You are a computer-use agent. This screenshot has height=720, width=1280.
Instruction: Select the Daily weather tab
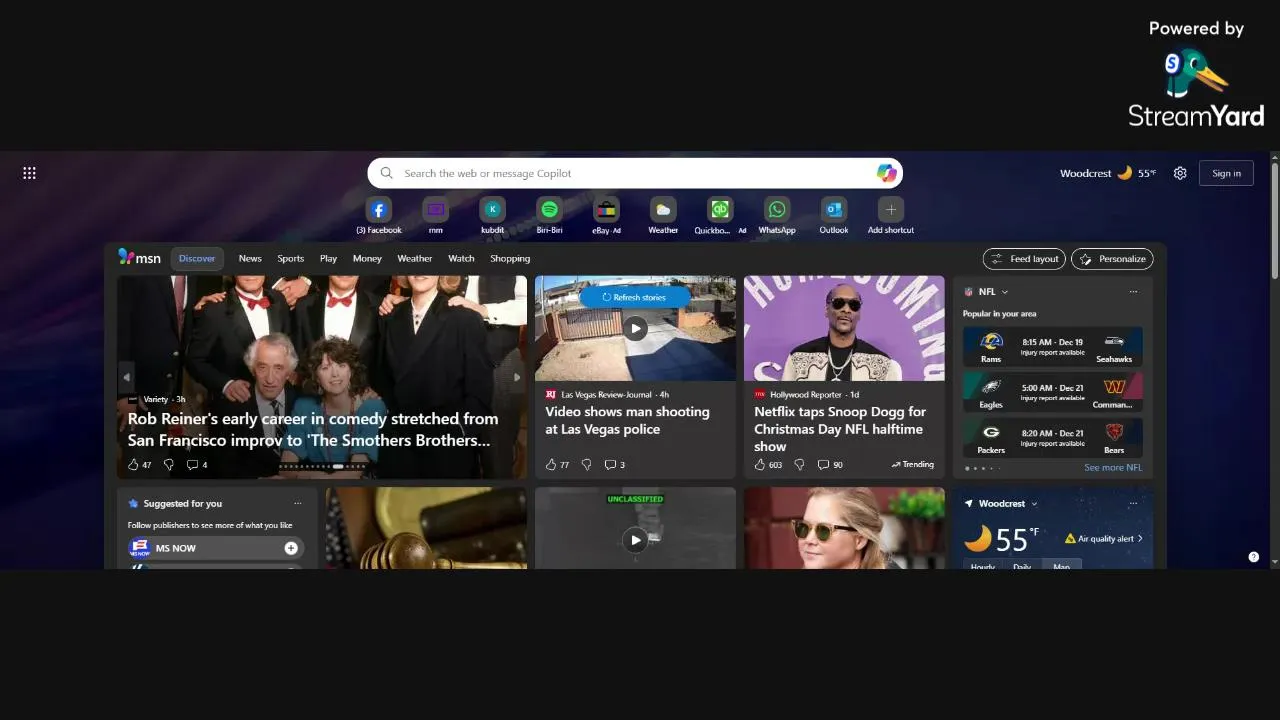[1022, 566]
